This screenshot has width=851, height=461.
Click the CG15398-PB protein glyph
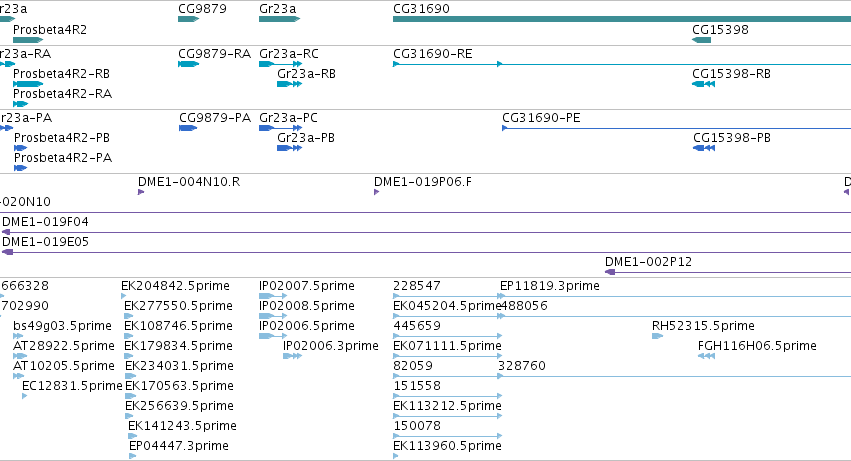[x=704, y=148]
